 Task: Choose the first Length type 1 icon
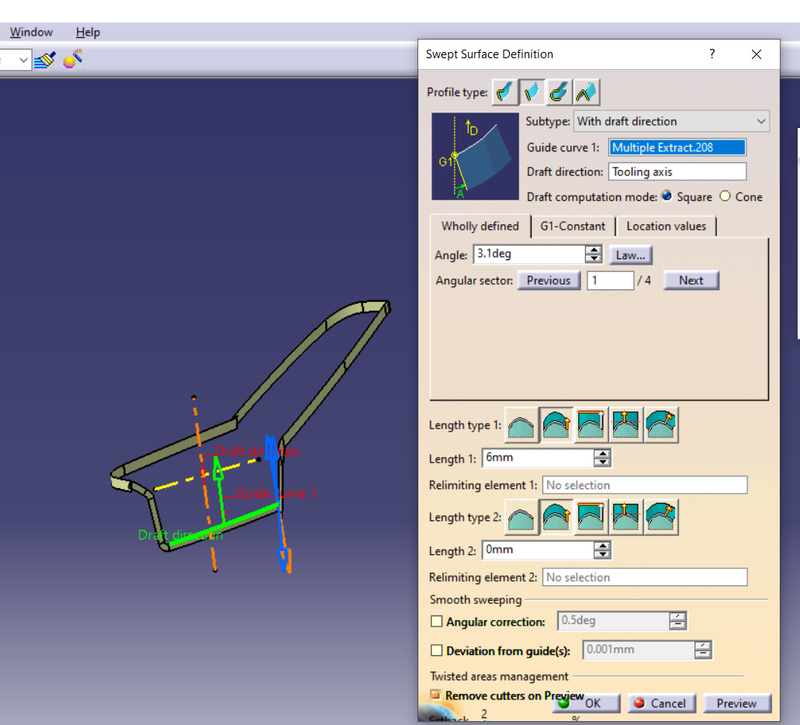coord(520,425)
